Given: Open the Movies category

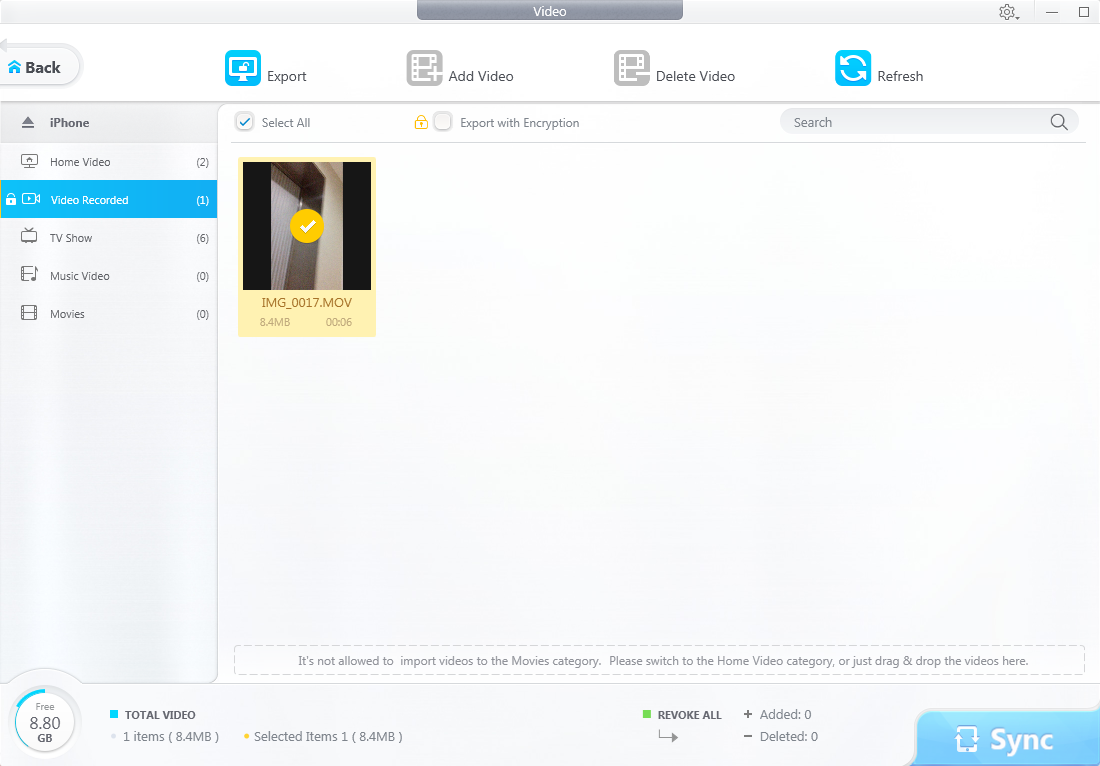Looking at the screenshot, I should pyautogui.click(x=67, y=314).
